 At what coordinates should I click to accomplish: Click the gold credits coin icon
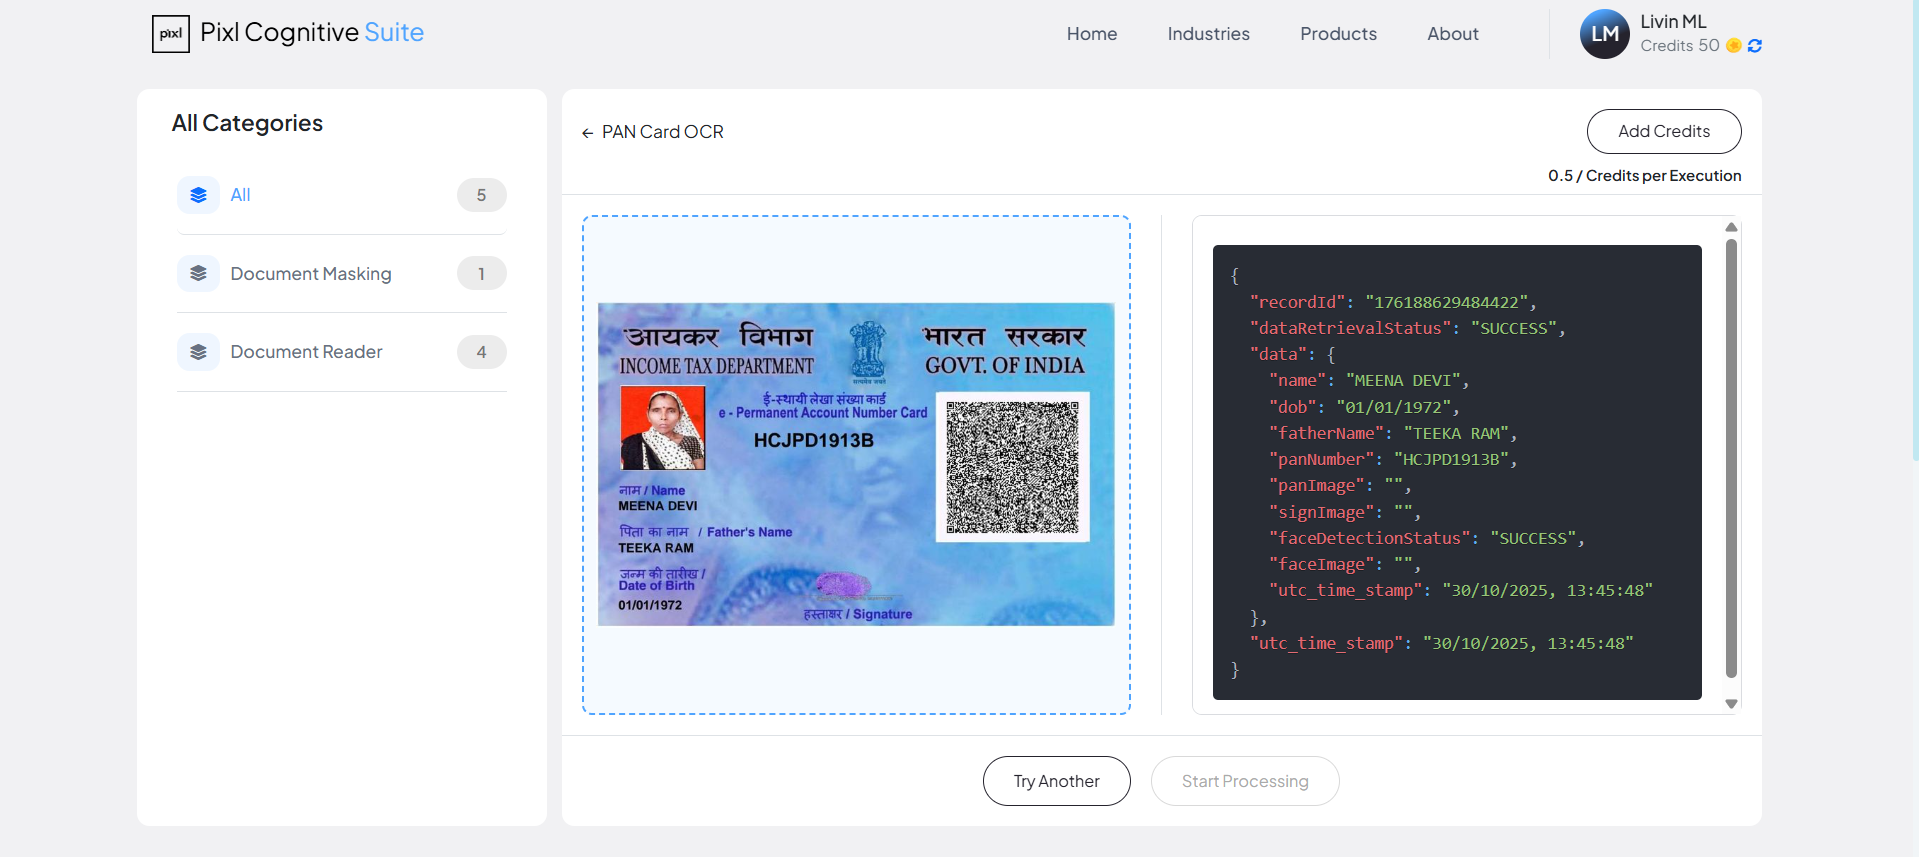pos(1734,46)
